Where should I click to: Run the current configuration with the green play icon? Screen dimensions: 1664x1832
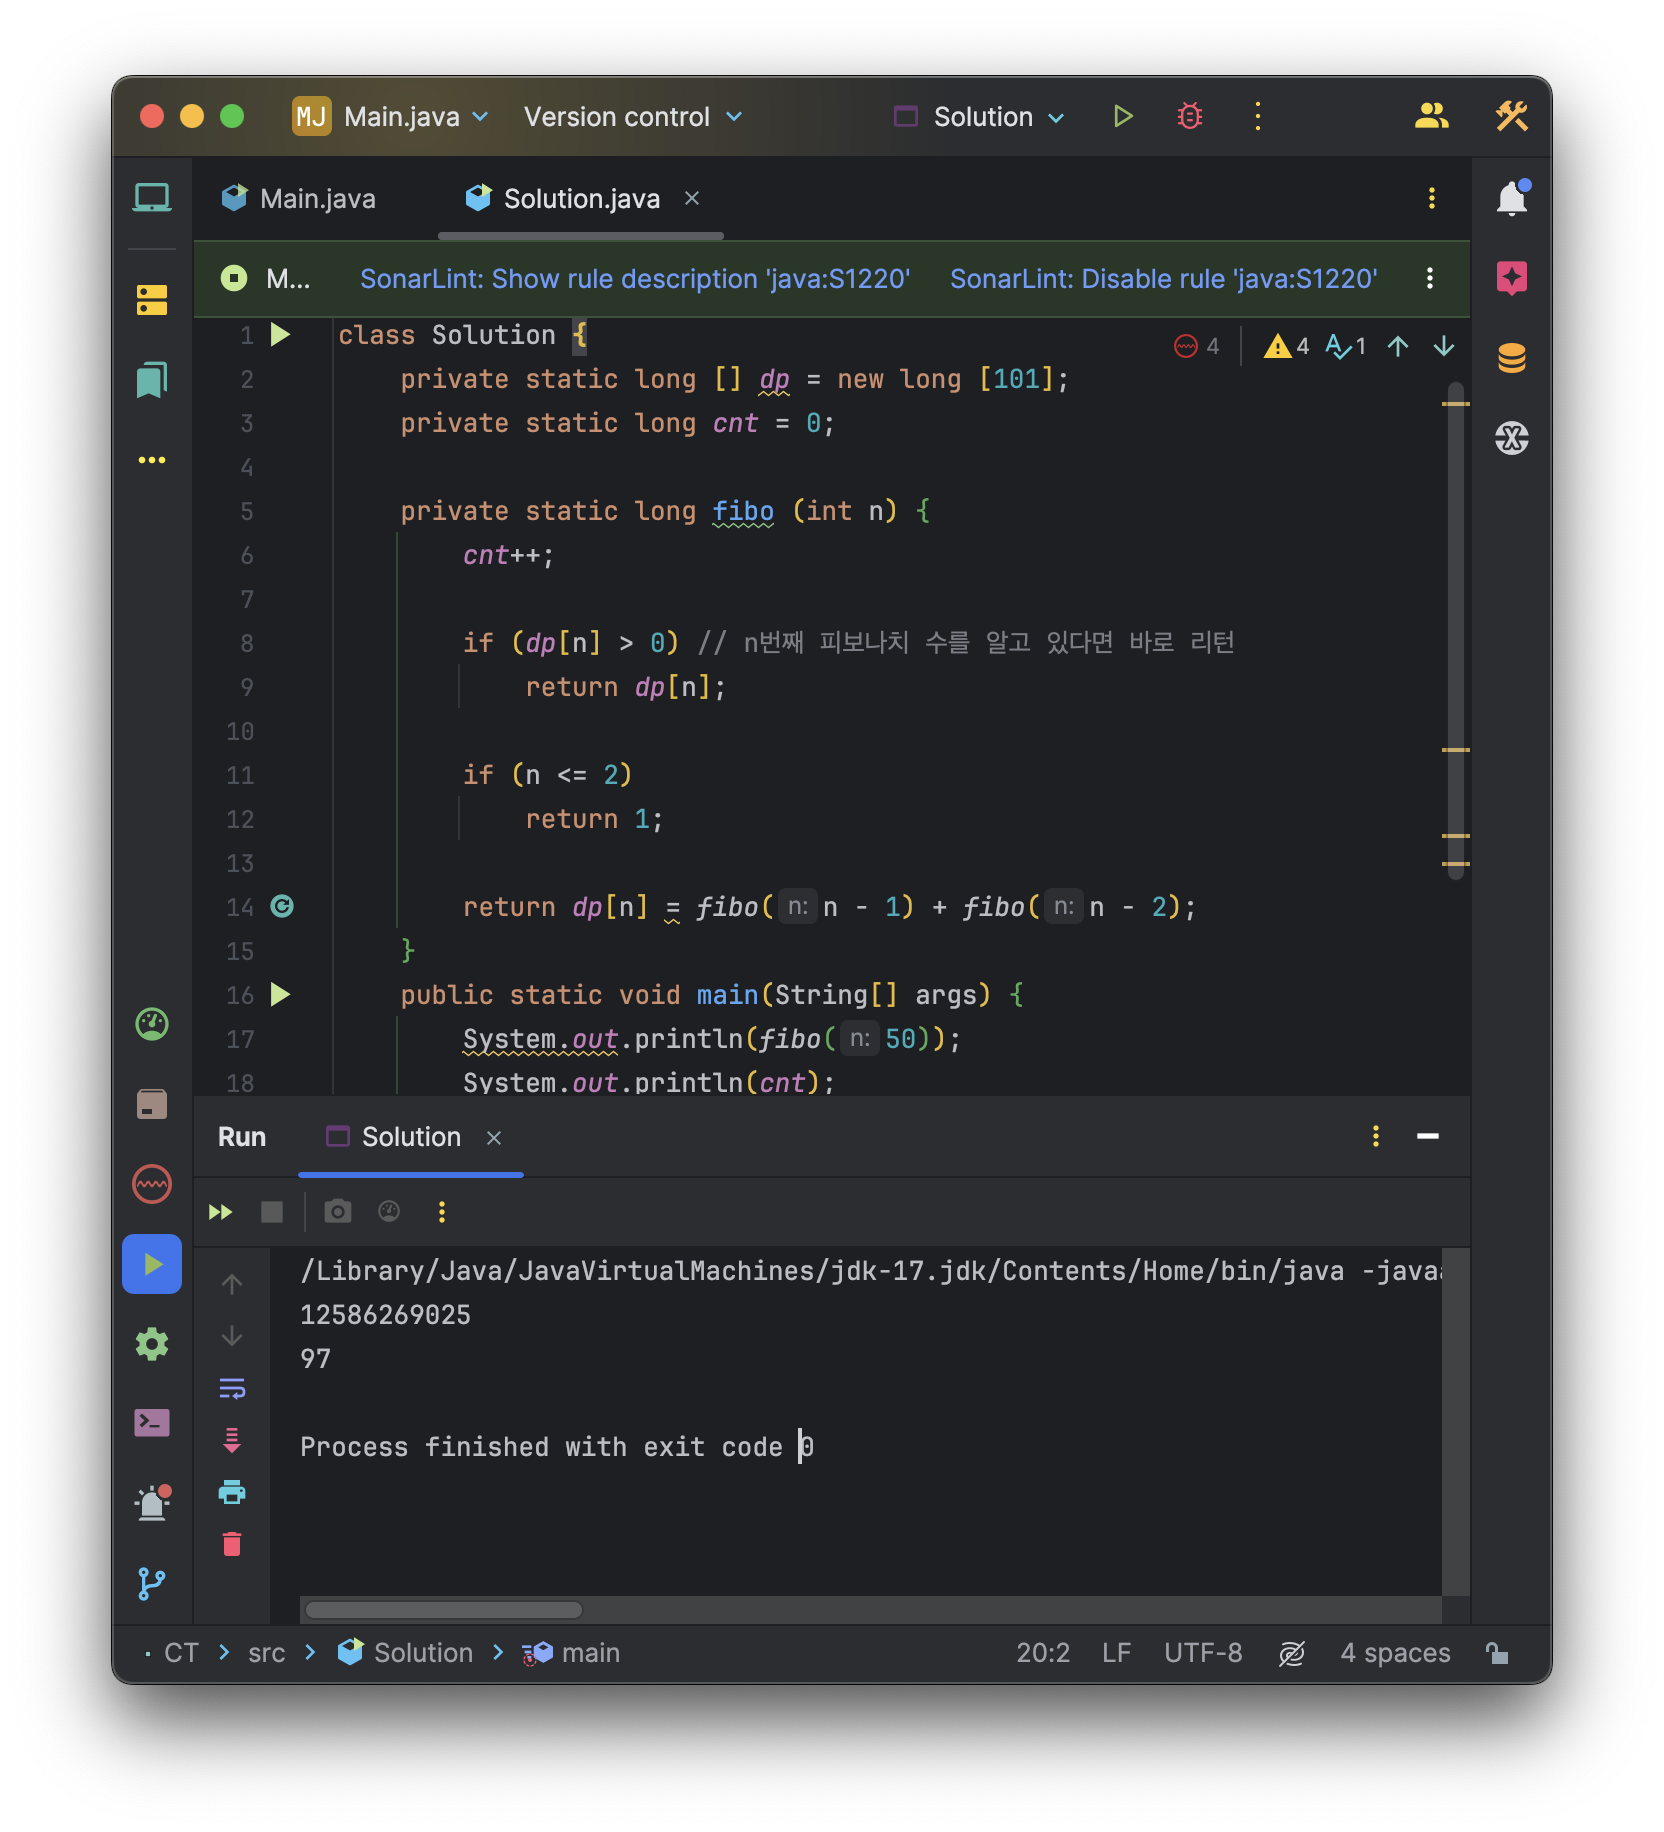(1123, 116)
